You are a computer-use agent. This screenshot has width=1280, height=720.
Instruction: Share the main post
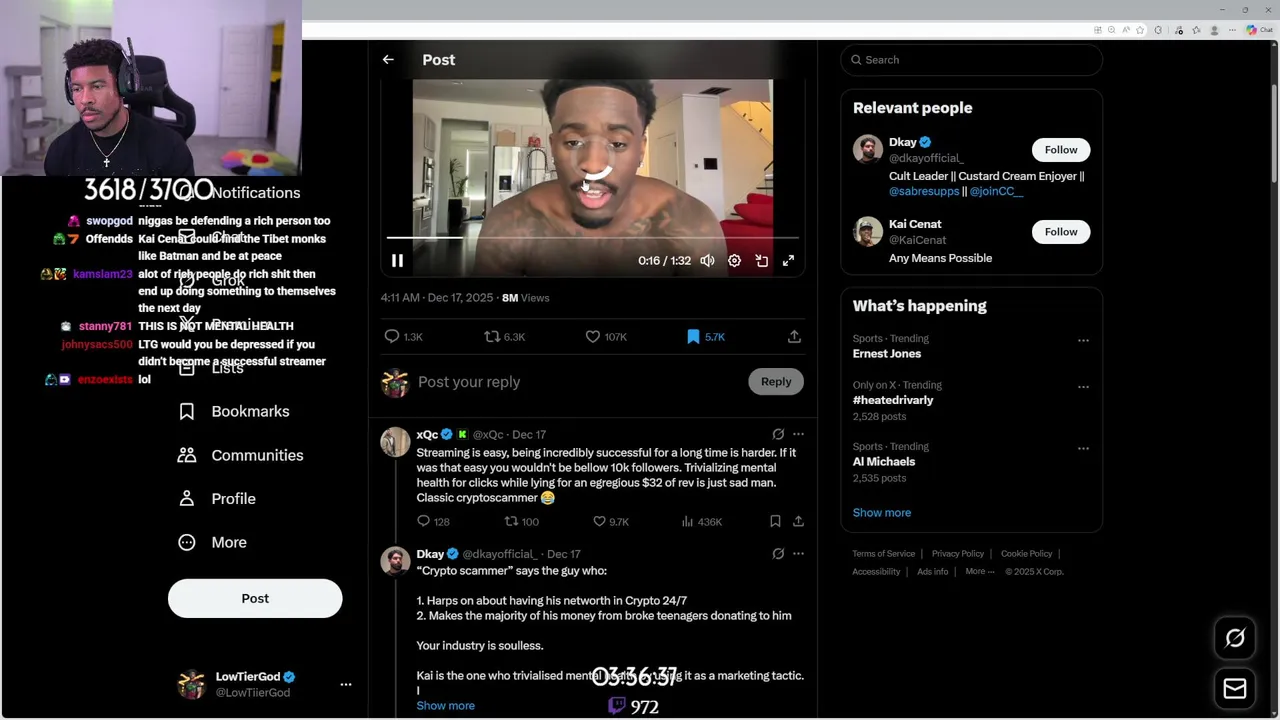point(794,337)
